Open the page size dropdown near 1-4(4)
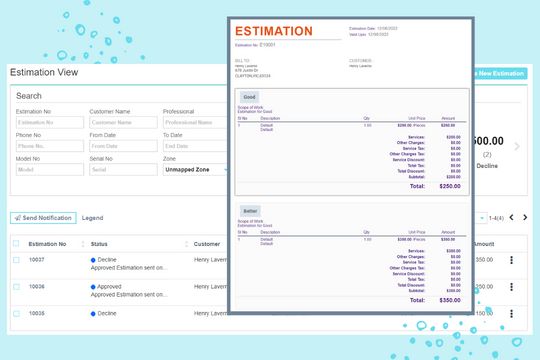Viewport: 540px width, 360px height. tap(482, 218)
